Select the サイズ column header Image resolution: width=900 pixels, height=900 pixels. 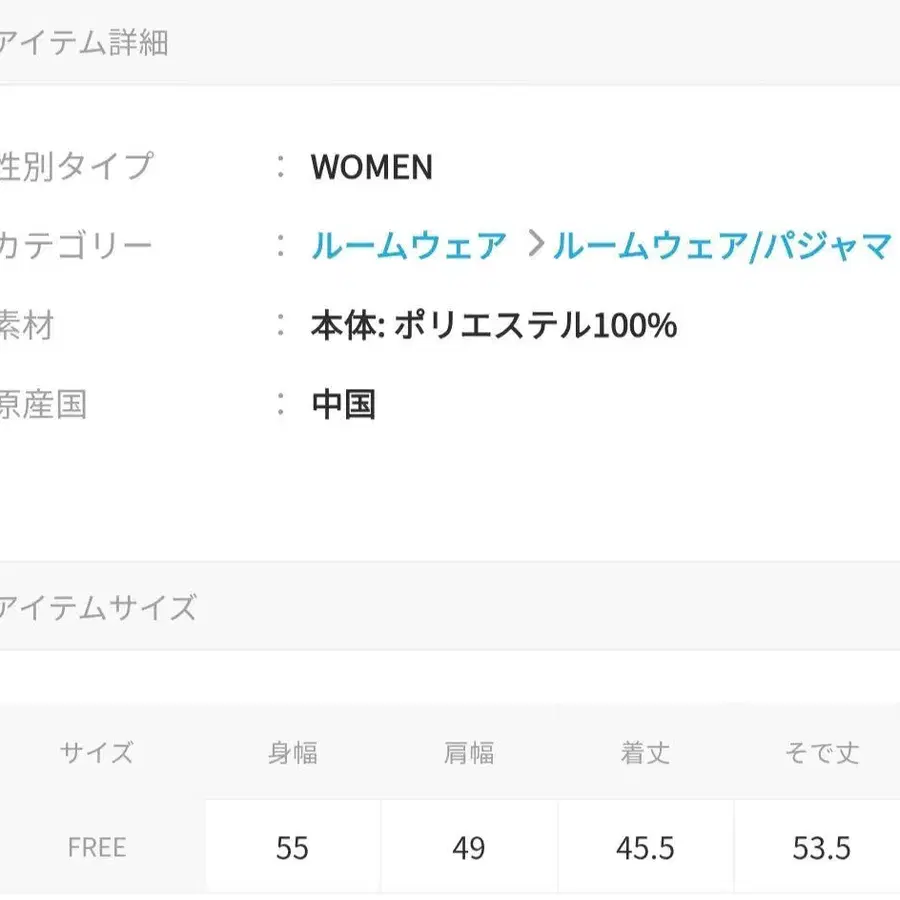pyautogui.click(x=96, y=753)
